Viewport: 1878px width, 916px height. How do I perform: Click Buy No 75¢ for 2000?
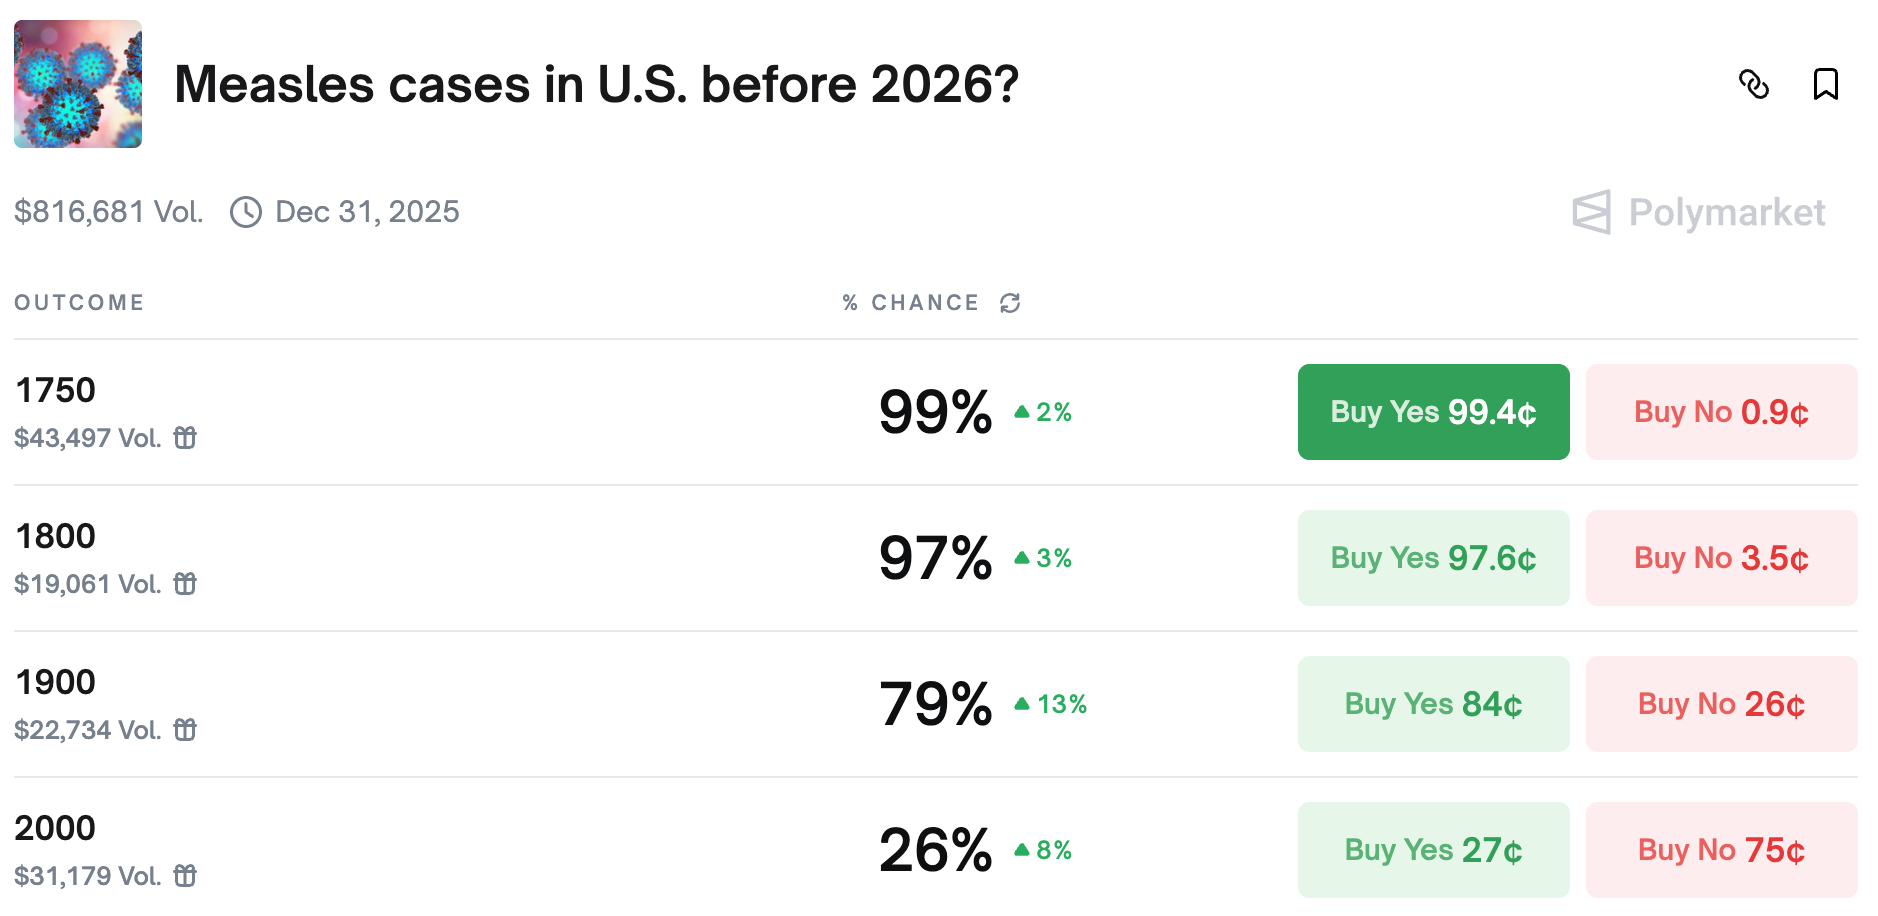coord(1721,850)
